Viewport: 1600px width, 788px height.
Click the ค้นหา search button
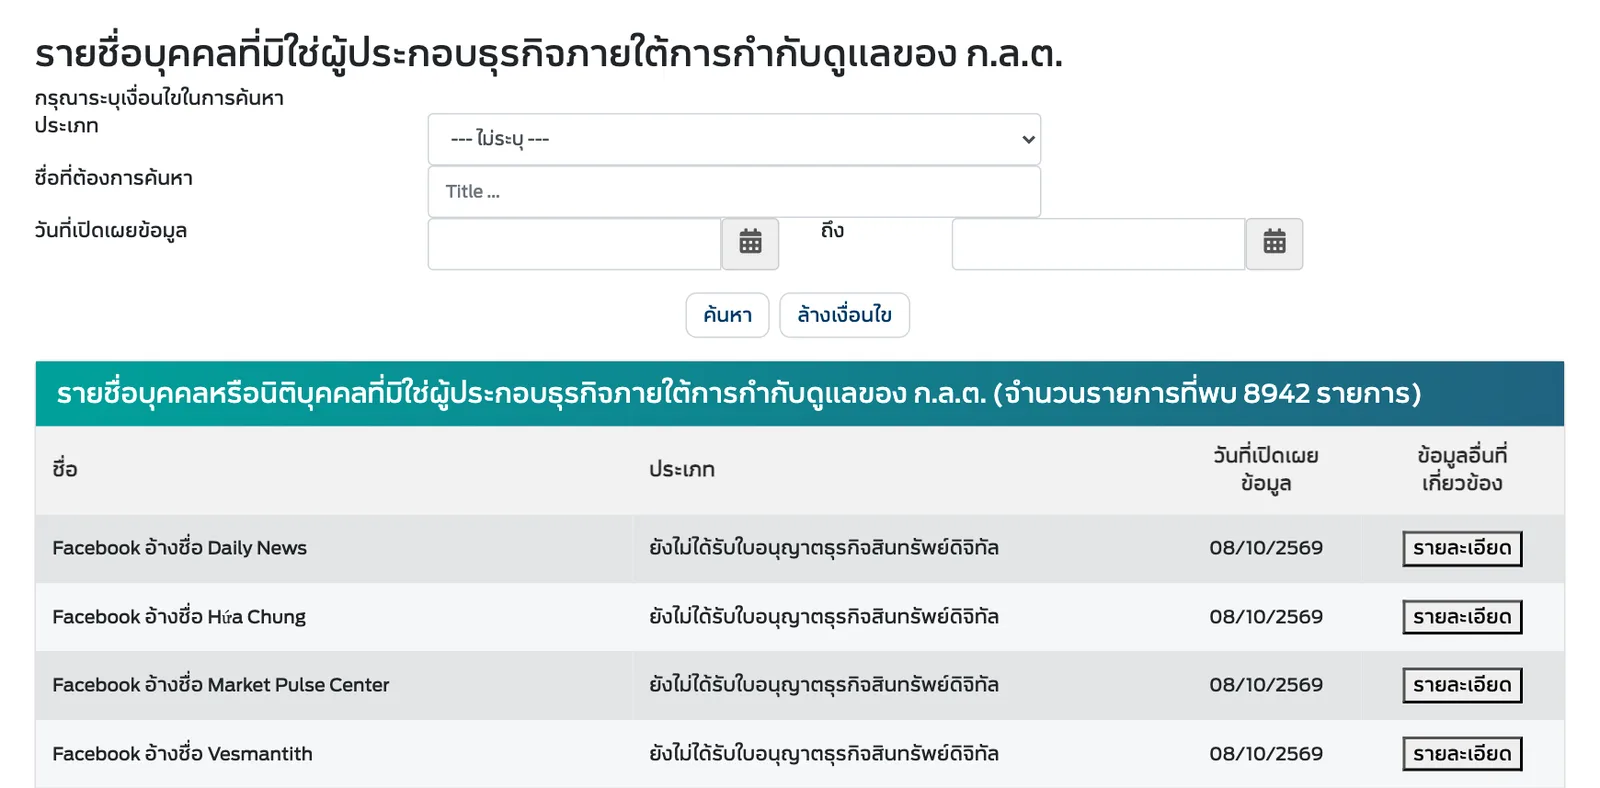point(727,315)
